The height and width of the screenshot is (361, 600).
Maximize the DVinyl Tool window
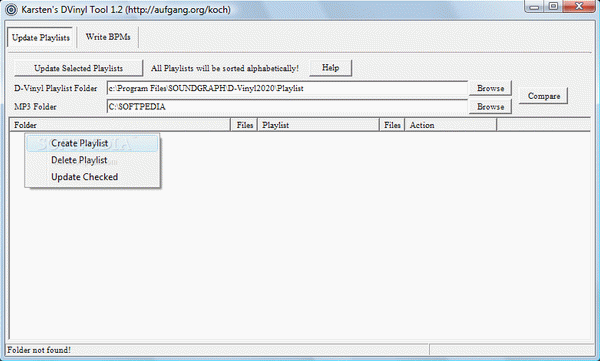coord(553,7)
